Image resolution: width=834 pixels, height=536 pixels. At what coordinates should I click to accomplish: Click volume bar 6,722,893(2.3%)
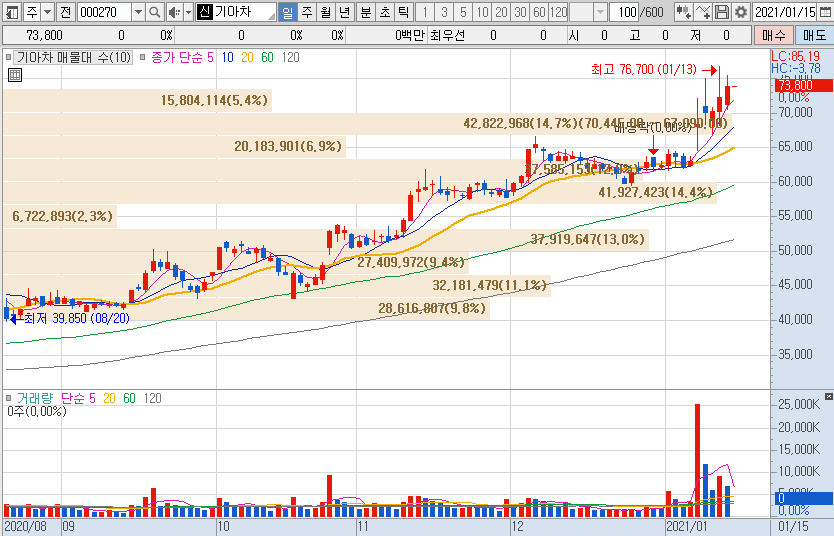click(x=60, y=216)
